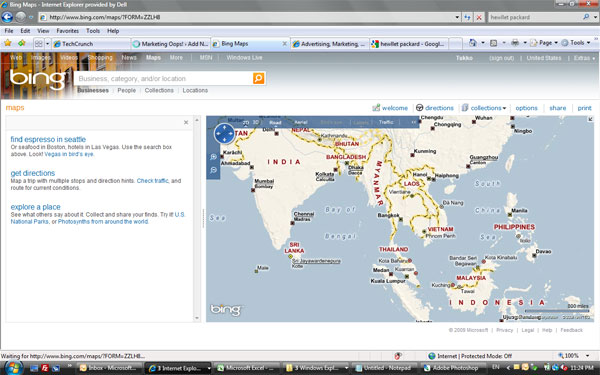
Task: Collapse the map toolbar with double arrow
Action: [x=413, y=122]
